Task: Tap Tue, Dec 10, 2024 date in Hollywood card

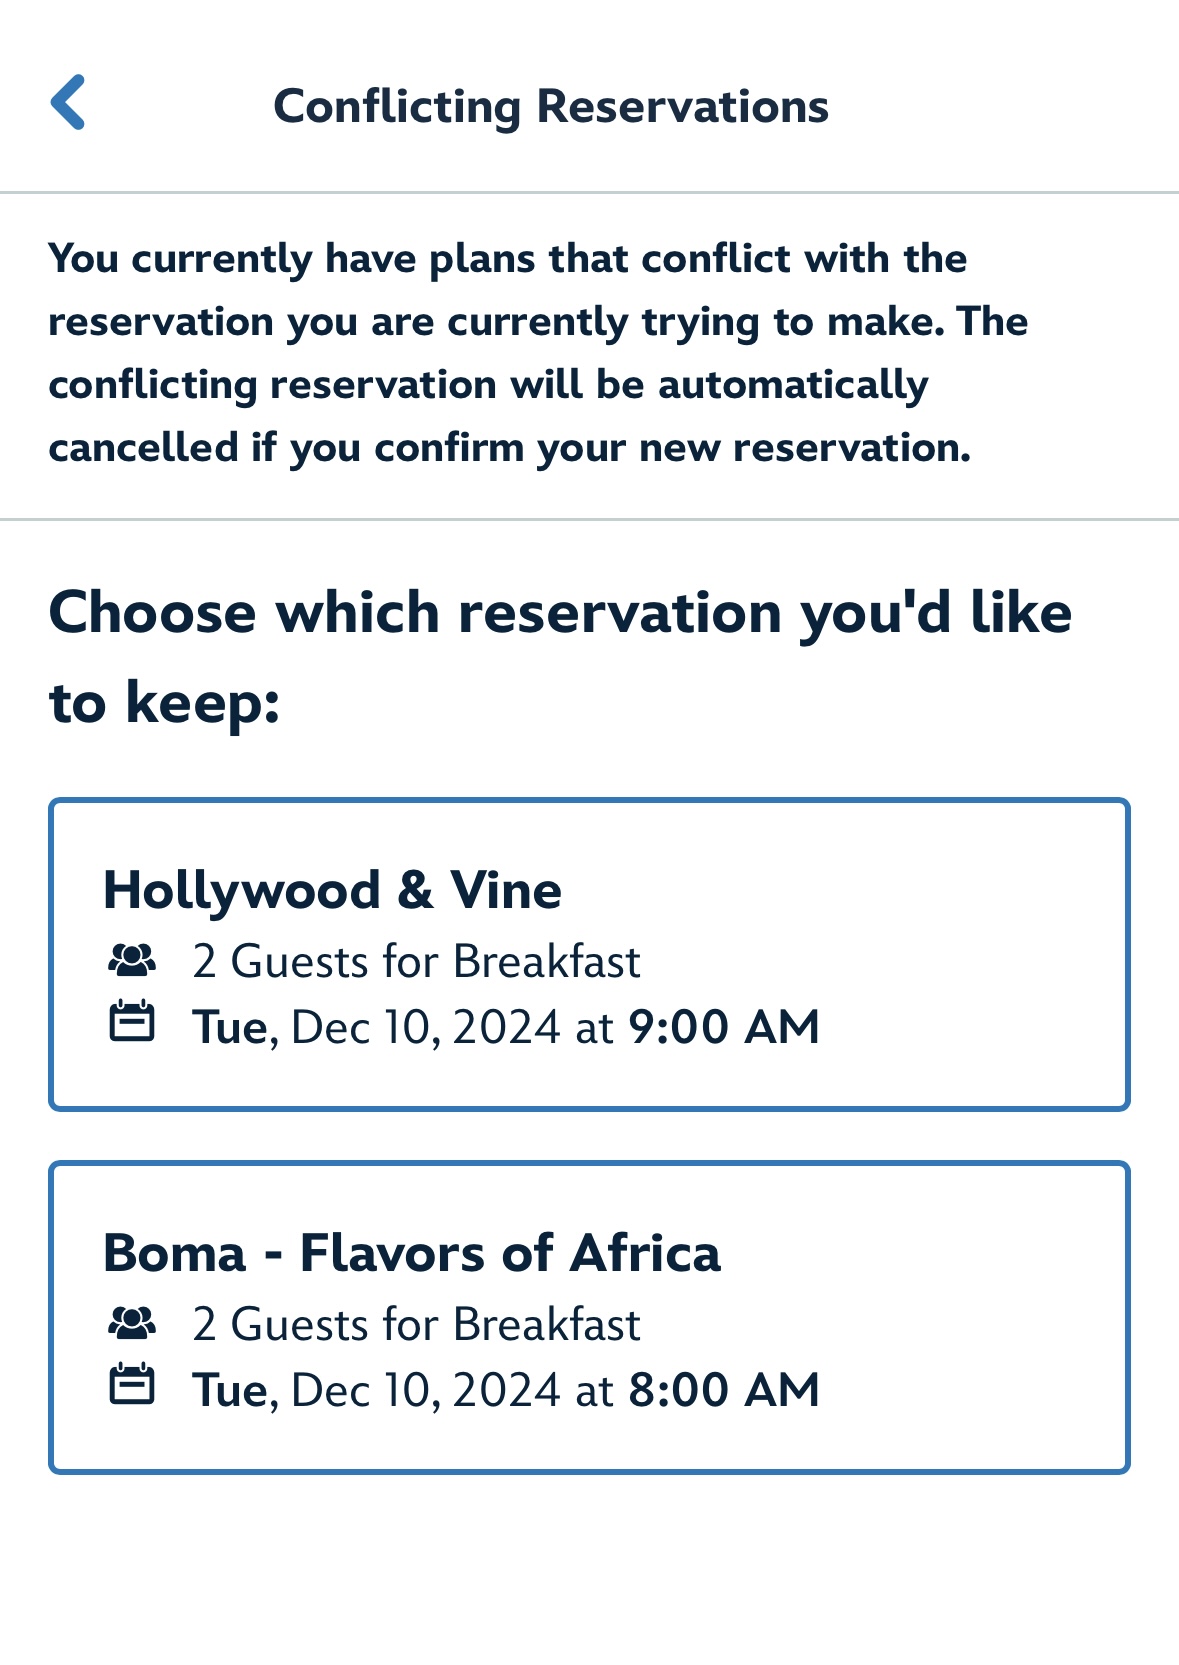Action: point(376,1027)
